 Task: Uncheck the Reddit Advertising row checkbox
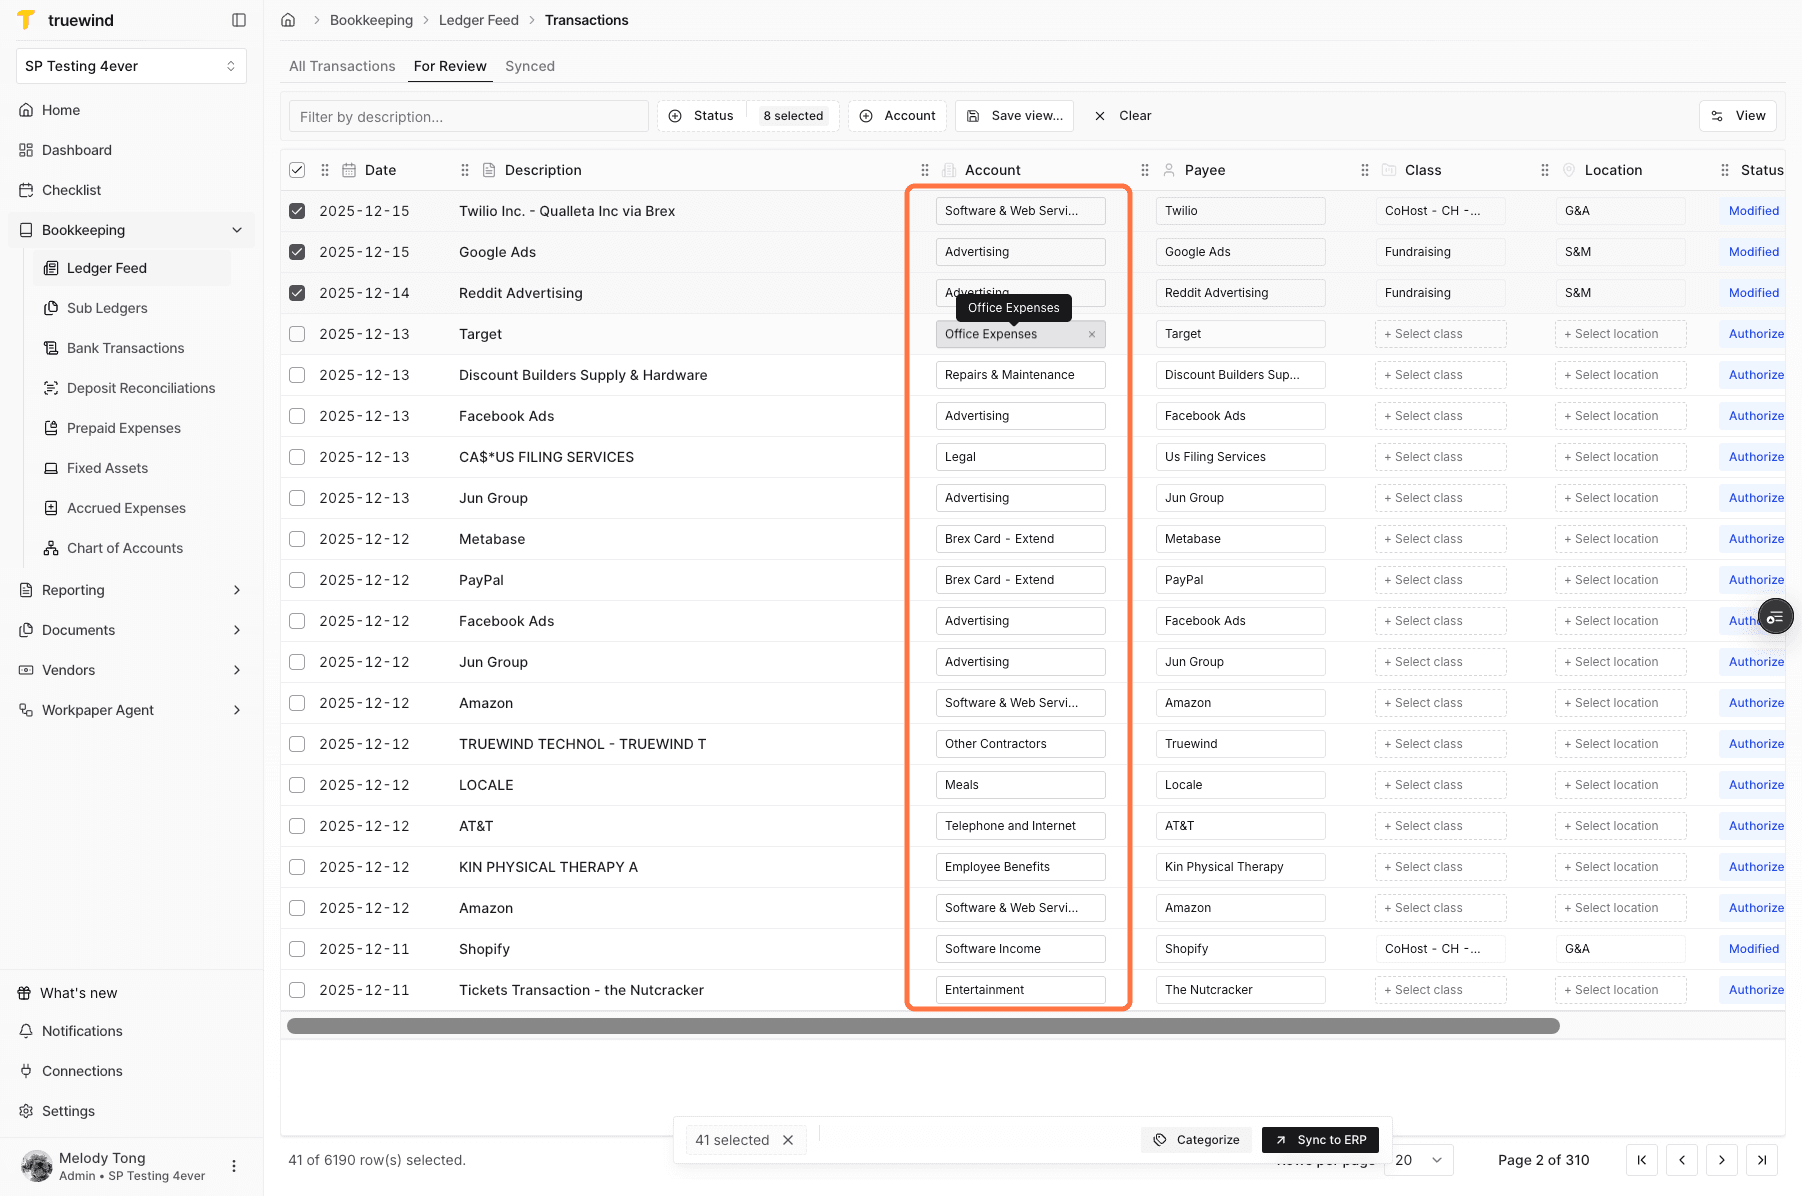[297, 293]
